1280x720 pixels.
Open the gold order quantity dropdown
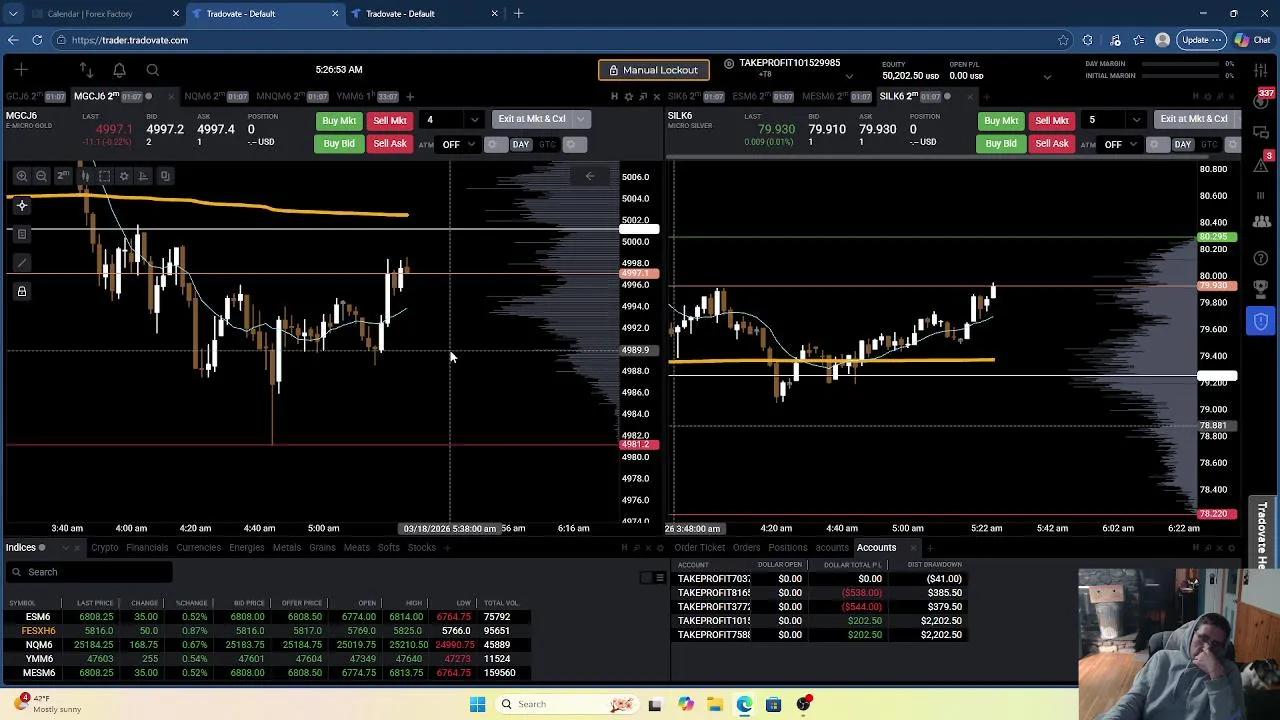(x=474, y=120)
